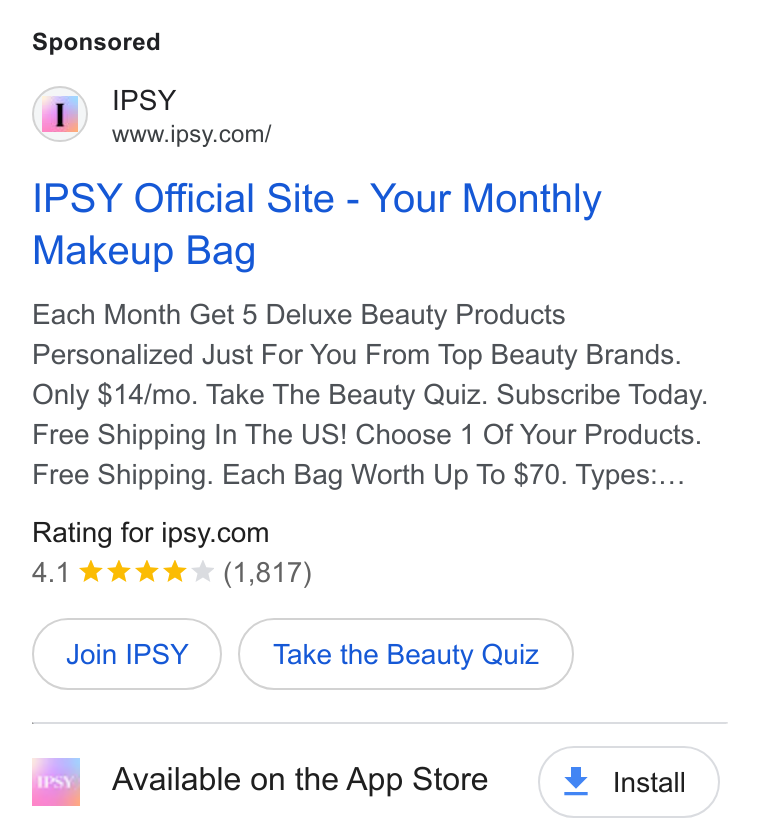Click the Sponsored label

(96, 42)
